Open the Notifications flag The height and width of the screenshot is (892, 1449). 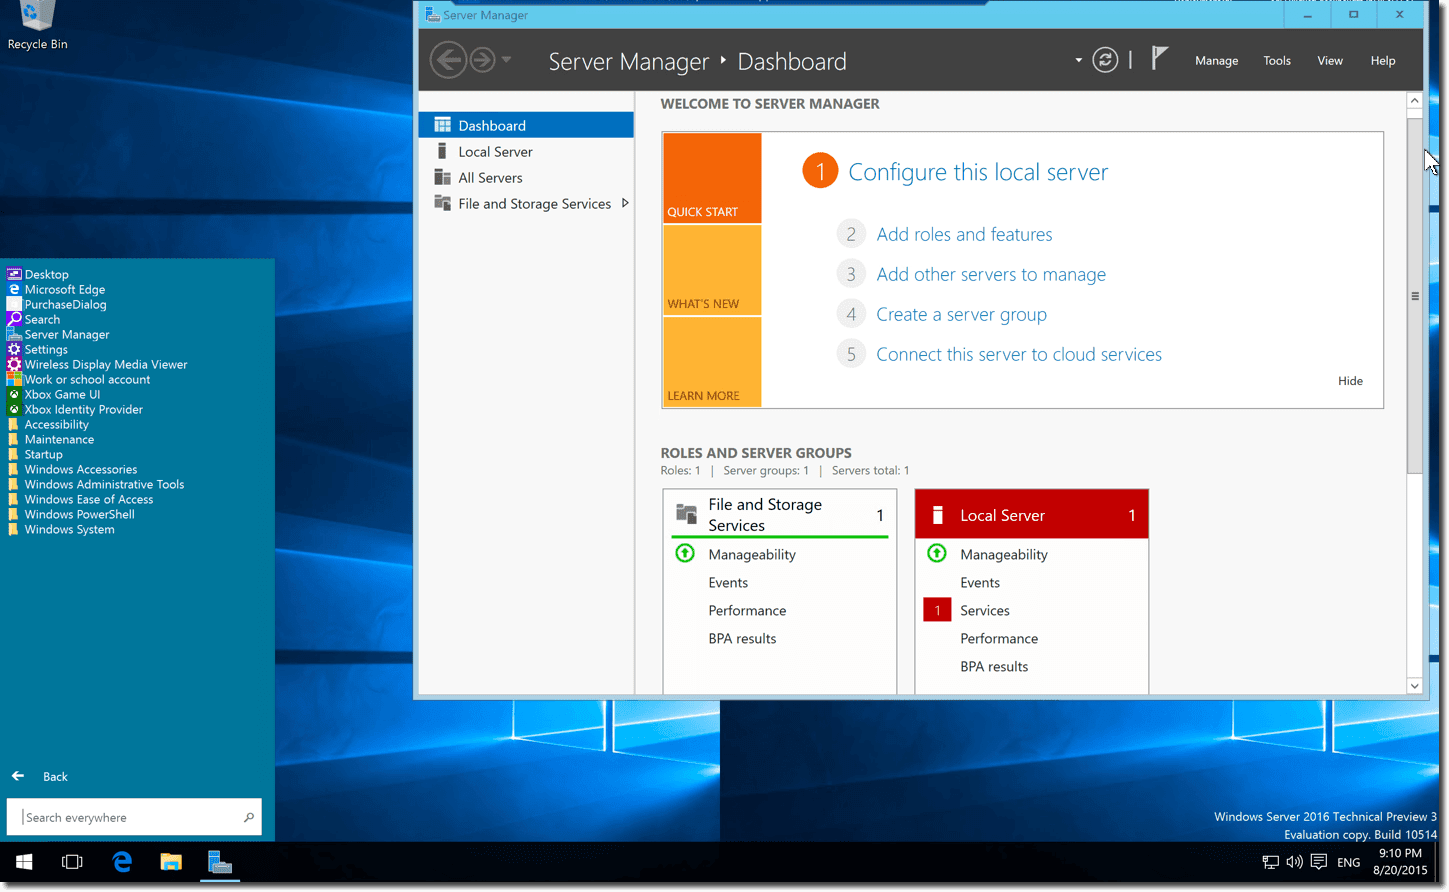pyautogui.click(x=1158, y=57)
